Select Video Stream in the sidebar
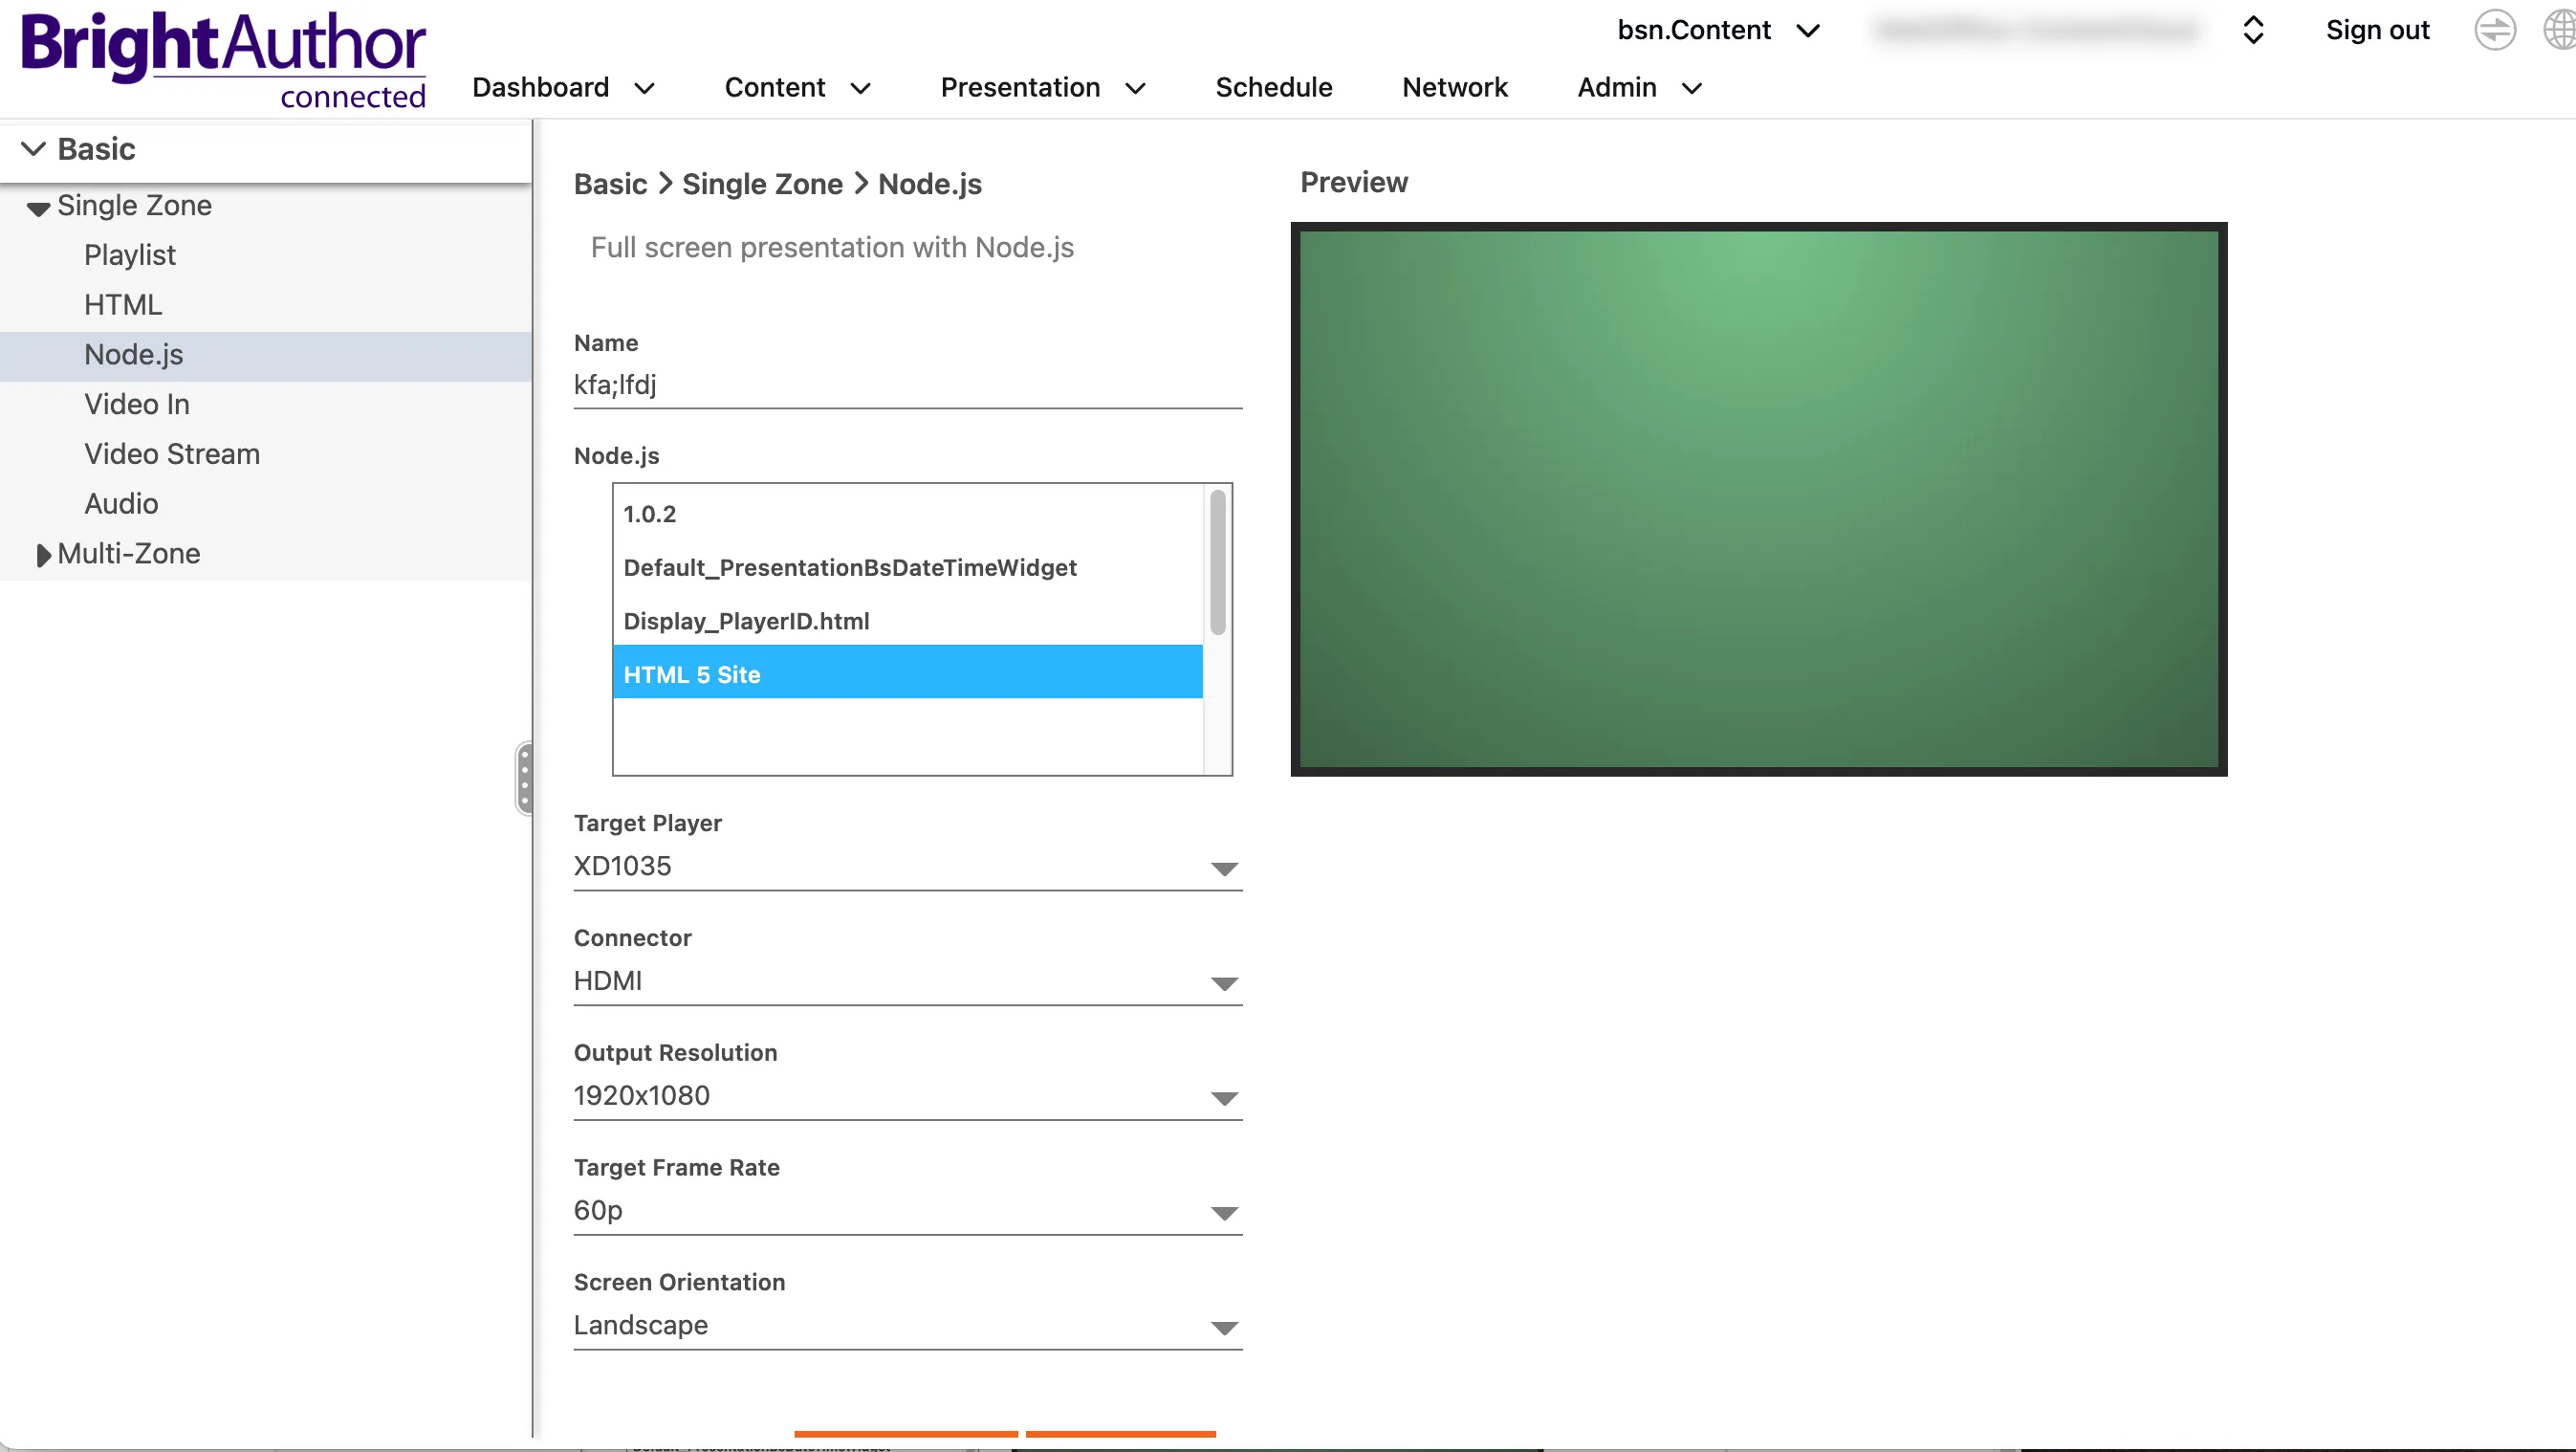Viewport: 2576px width, 1452px height. (172, 454)
